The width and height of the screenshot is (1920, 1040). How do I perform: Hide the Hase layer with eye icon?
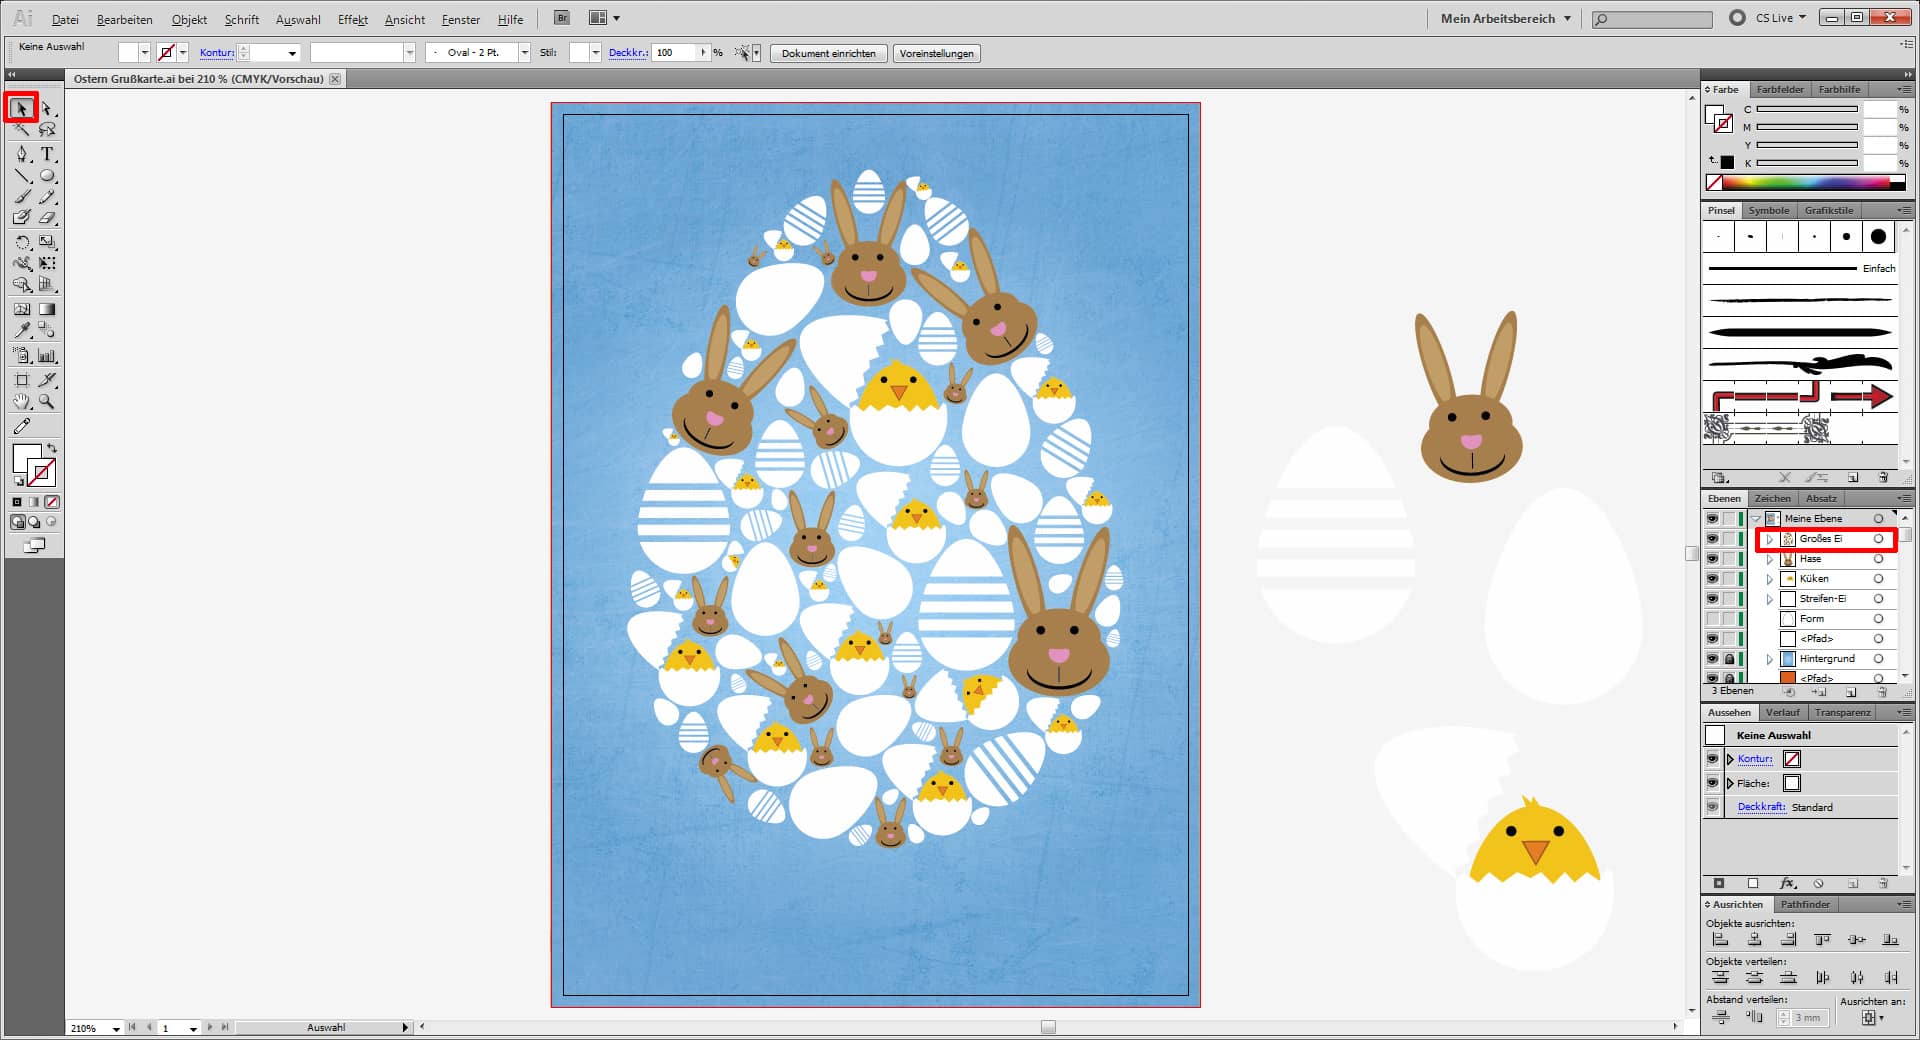(1712, 559)
